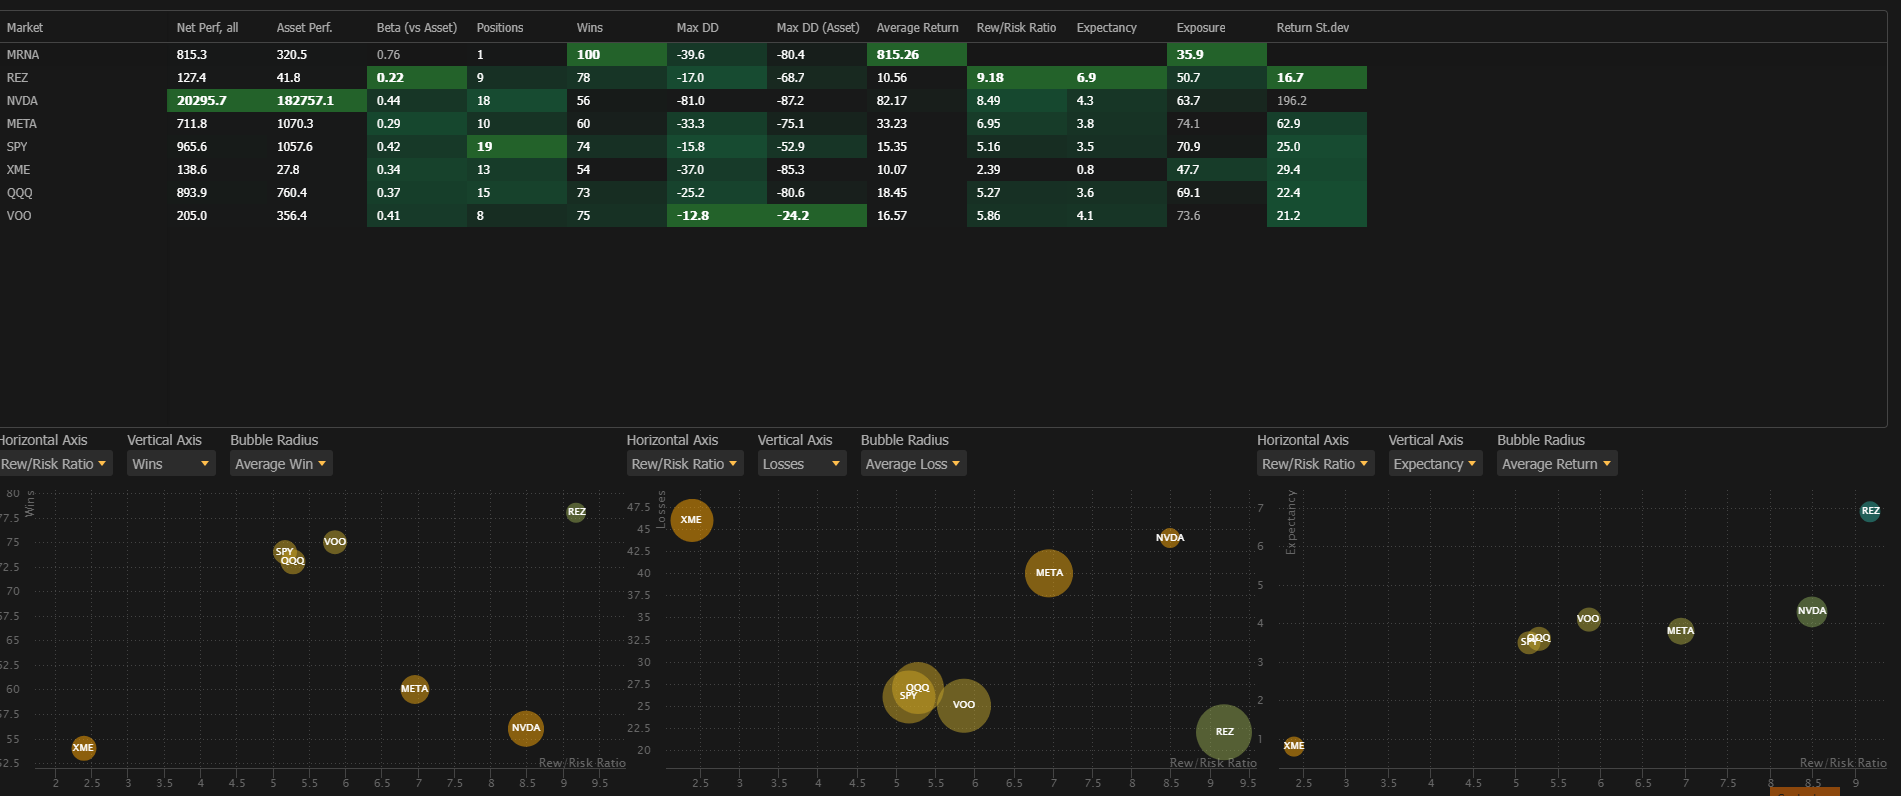The image size is (1901, 796).
Task: Open the Losses vertical axis dropdown
Action: point(802,464)
